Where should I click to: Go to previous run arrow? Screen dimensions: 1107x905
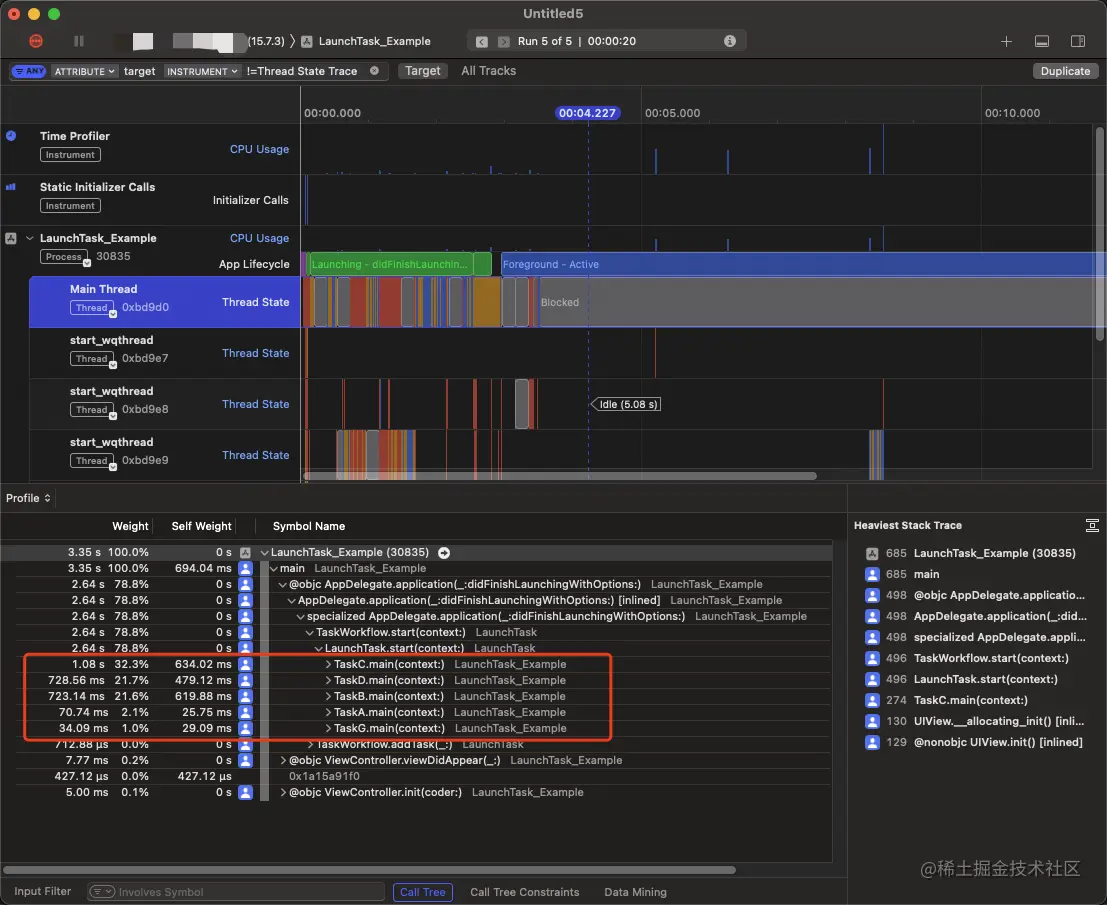[481, 42]
